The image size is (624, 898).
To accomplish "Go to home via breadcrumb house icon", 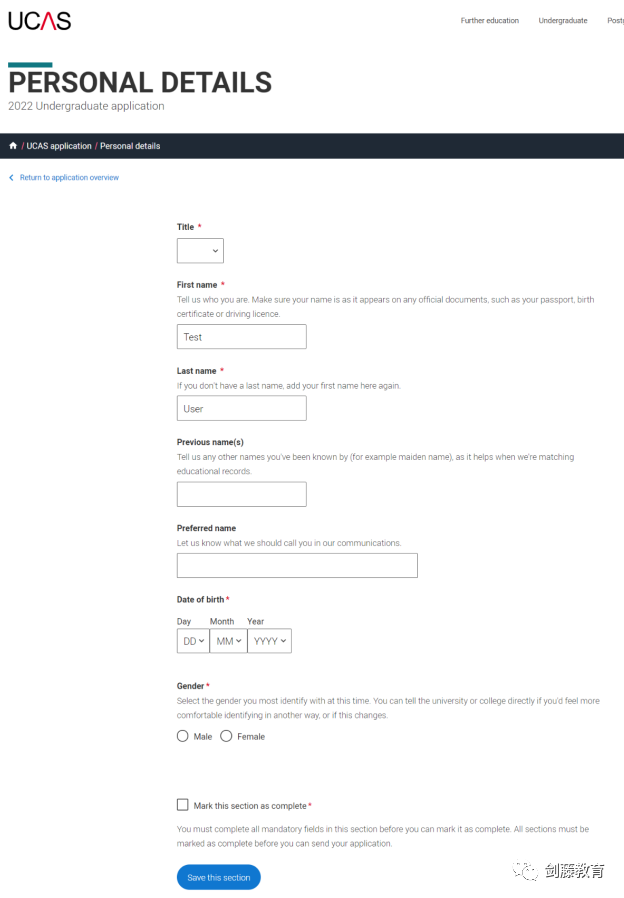I will (13, 145).
